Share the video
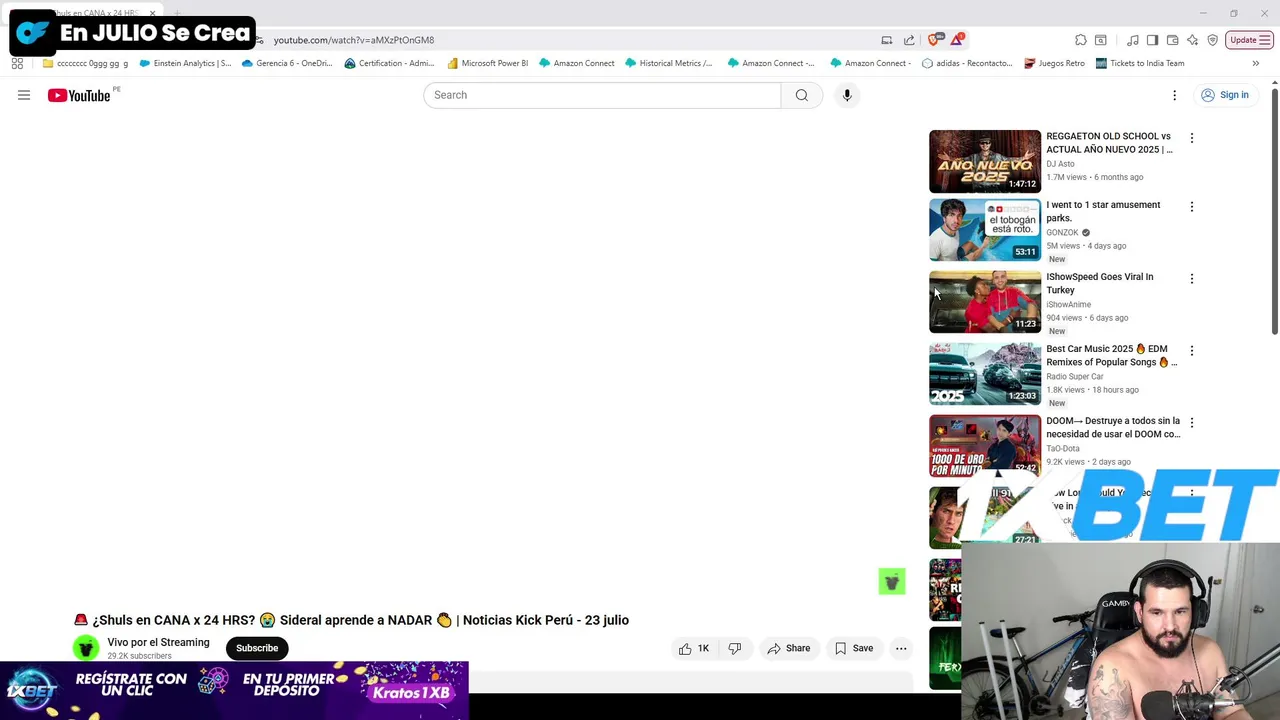The width and height of the screenshot is (1280, 720). [788, 648]
